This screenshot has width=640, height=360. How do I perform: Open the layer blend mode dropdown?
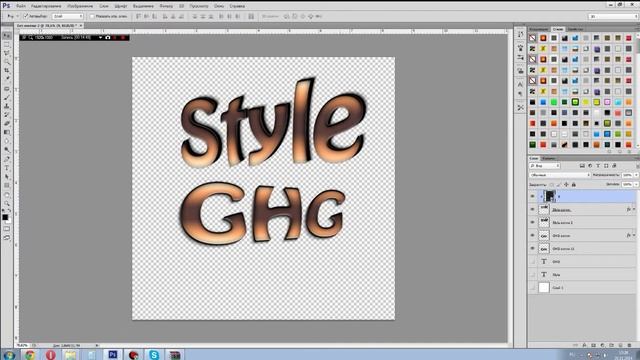coord(560,175)
